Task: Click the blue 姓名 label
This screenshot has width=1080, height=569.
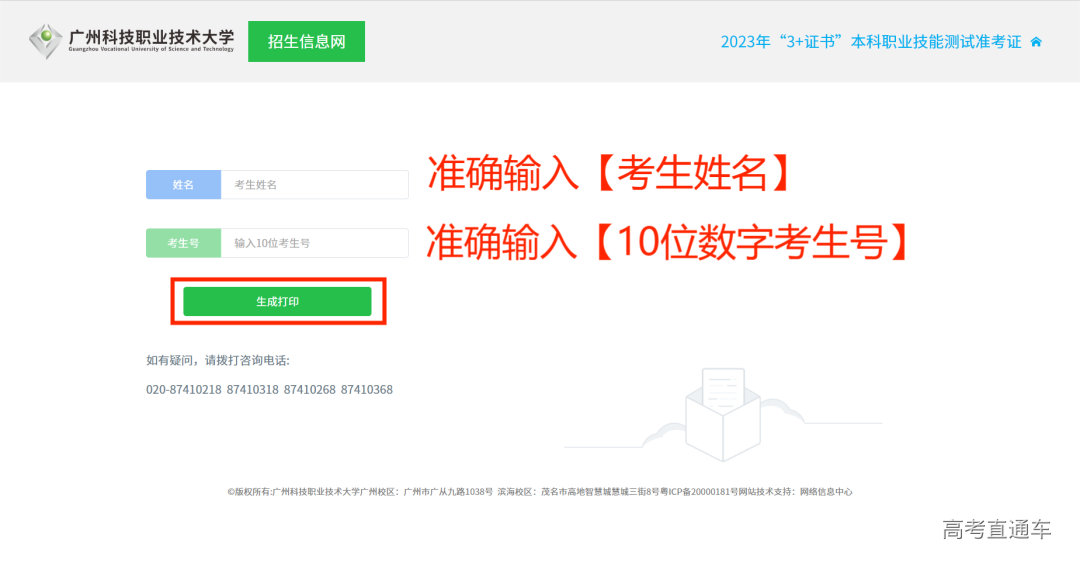Action: coord(183,185)
